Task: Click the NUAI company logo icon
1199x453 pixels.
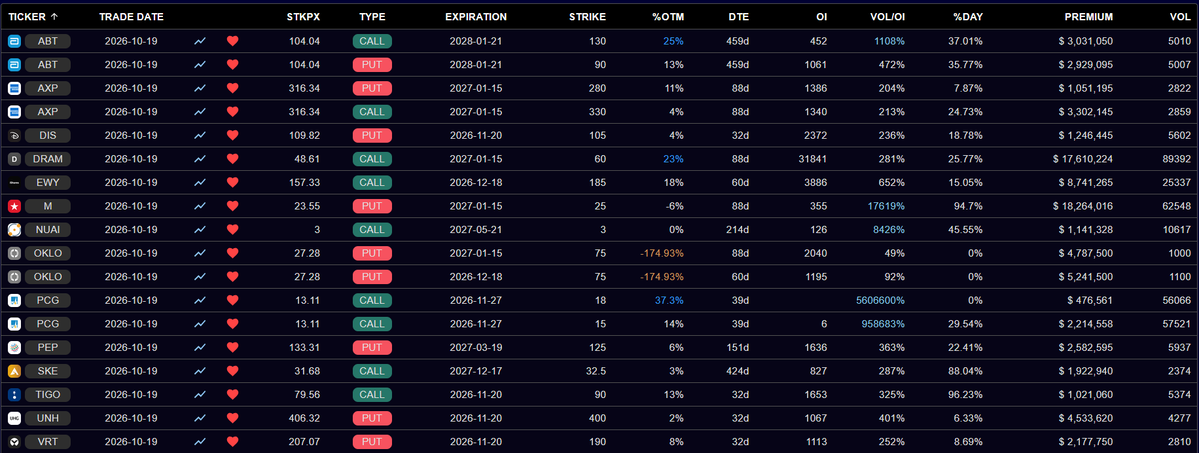Action: tap(14, 230)
